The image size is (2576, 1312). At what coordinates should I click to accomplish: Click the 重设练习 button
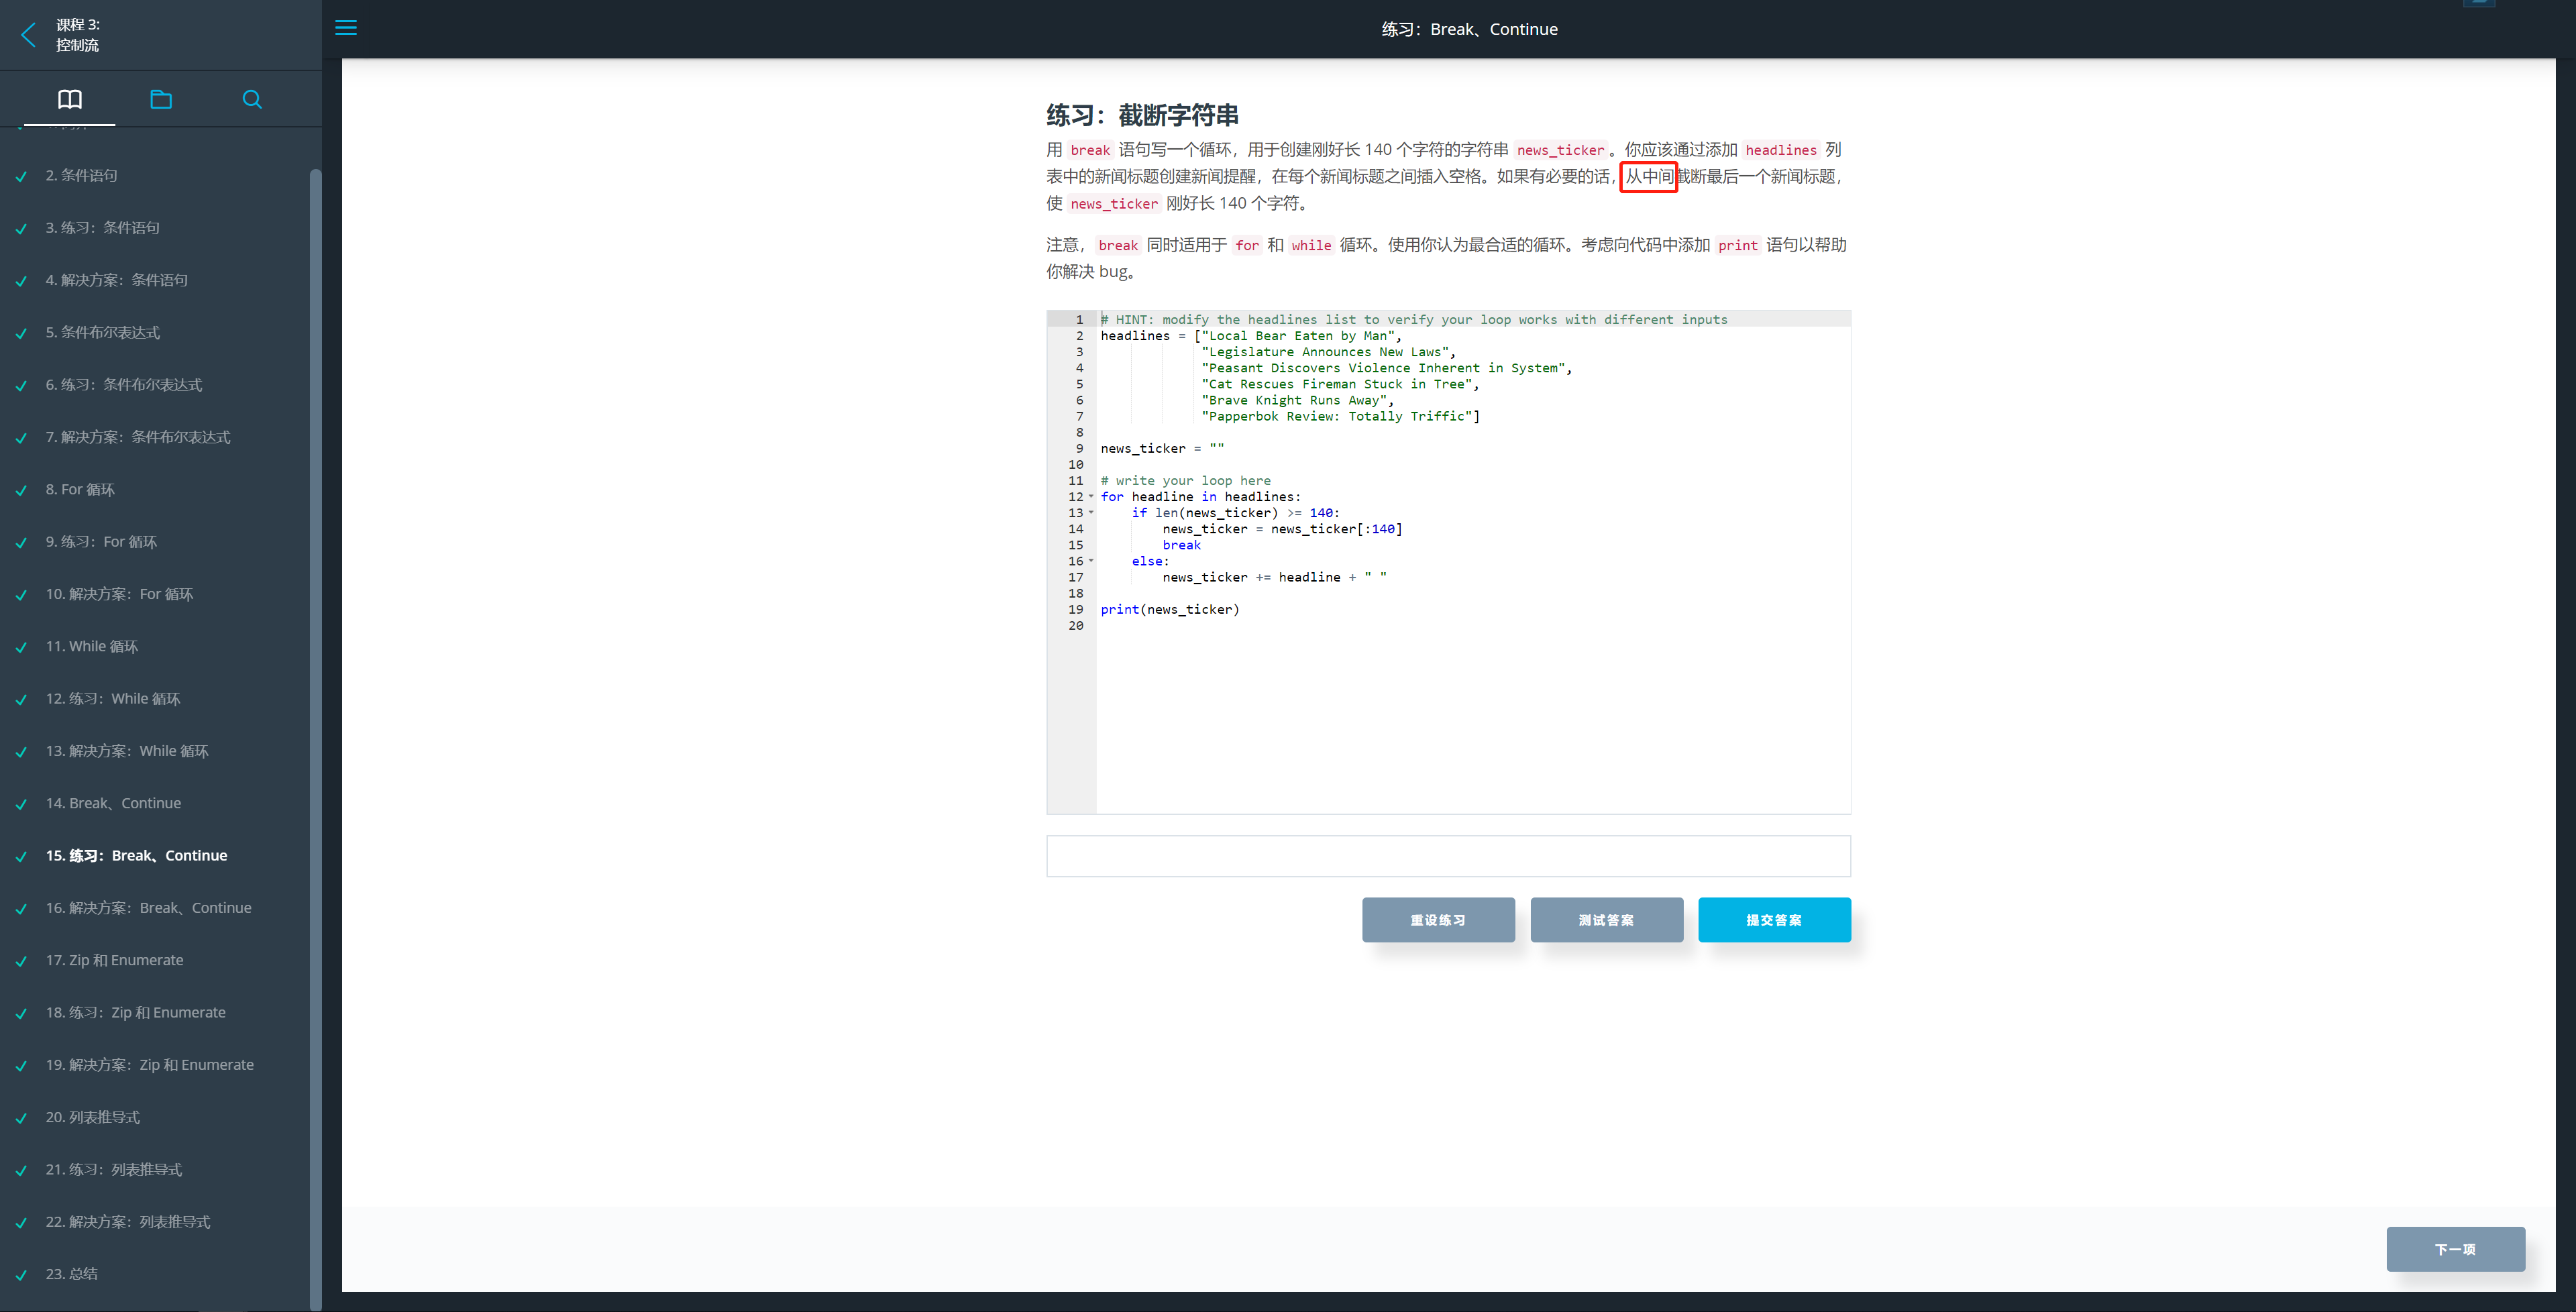pos(1438,919)
